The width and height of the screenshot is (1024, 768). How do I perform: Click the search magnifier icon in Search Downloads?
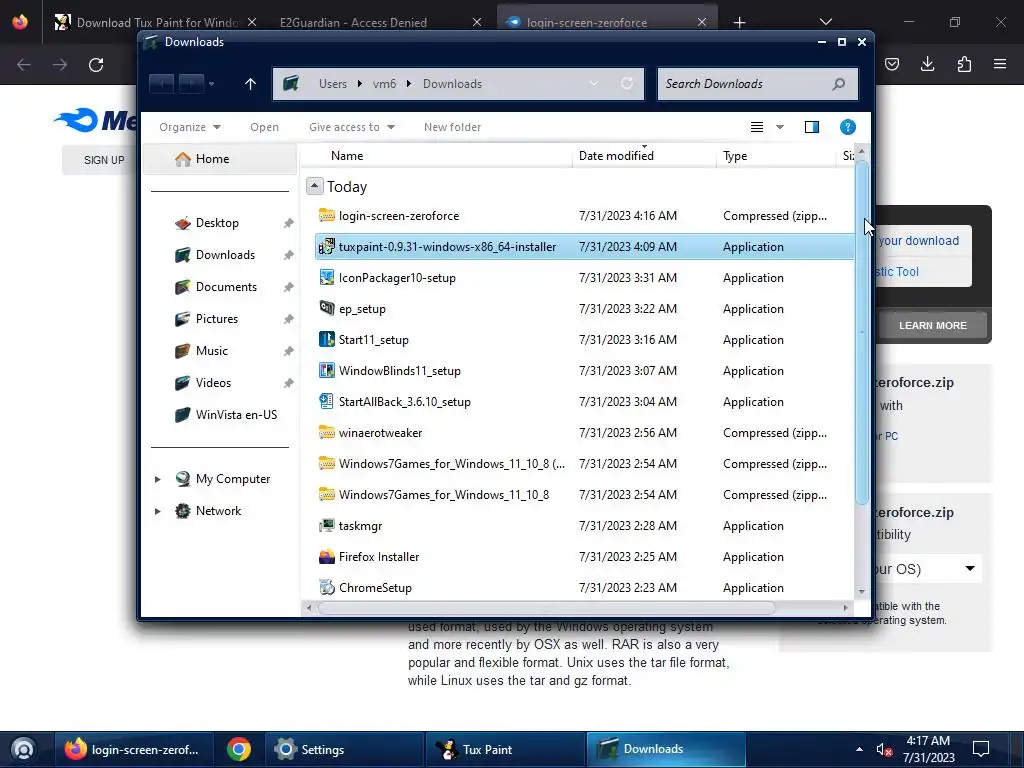tap(839, 84)
